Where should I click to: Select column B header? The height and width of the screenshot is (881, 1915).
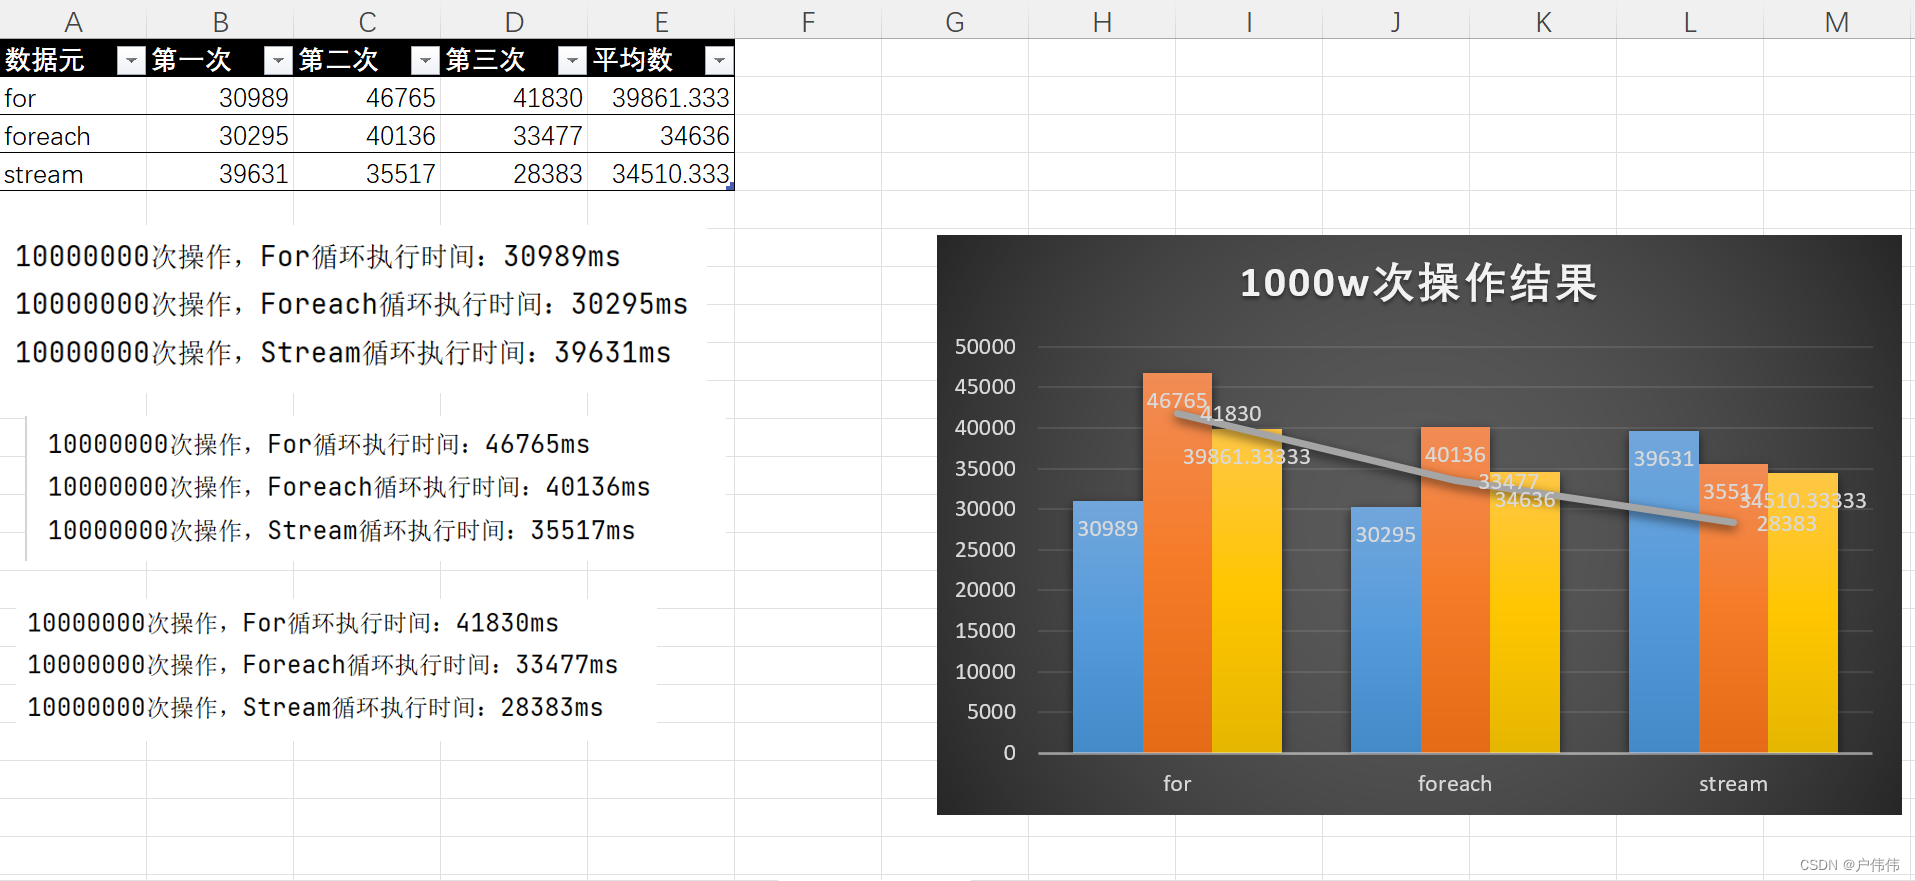click(x=220, y=22)
